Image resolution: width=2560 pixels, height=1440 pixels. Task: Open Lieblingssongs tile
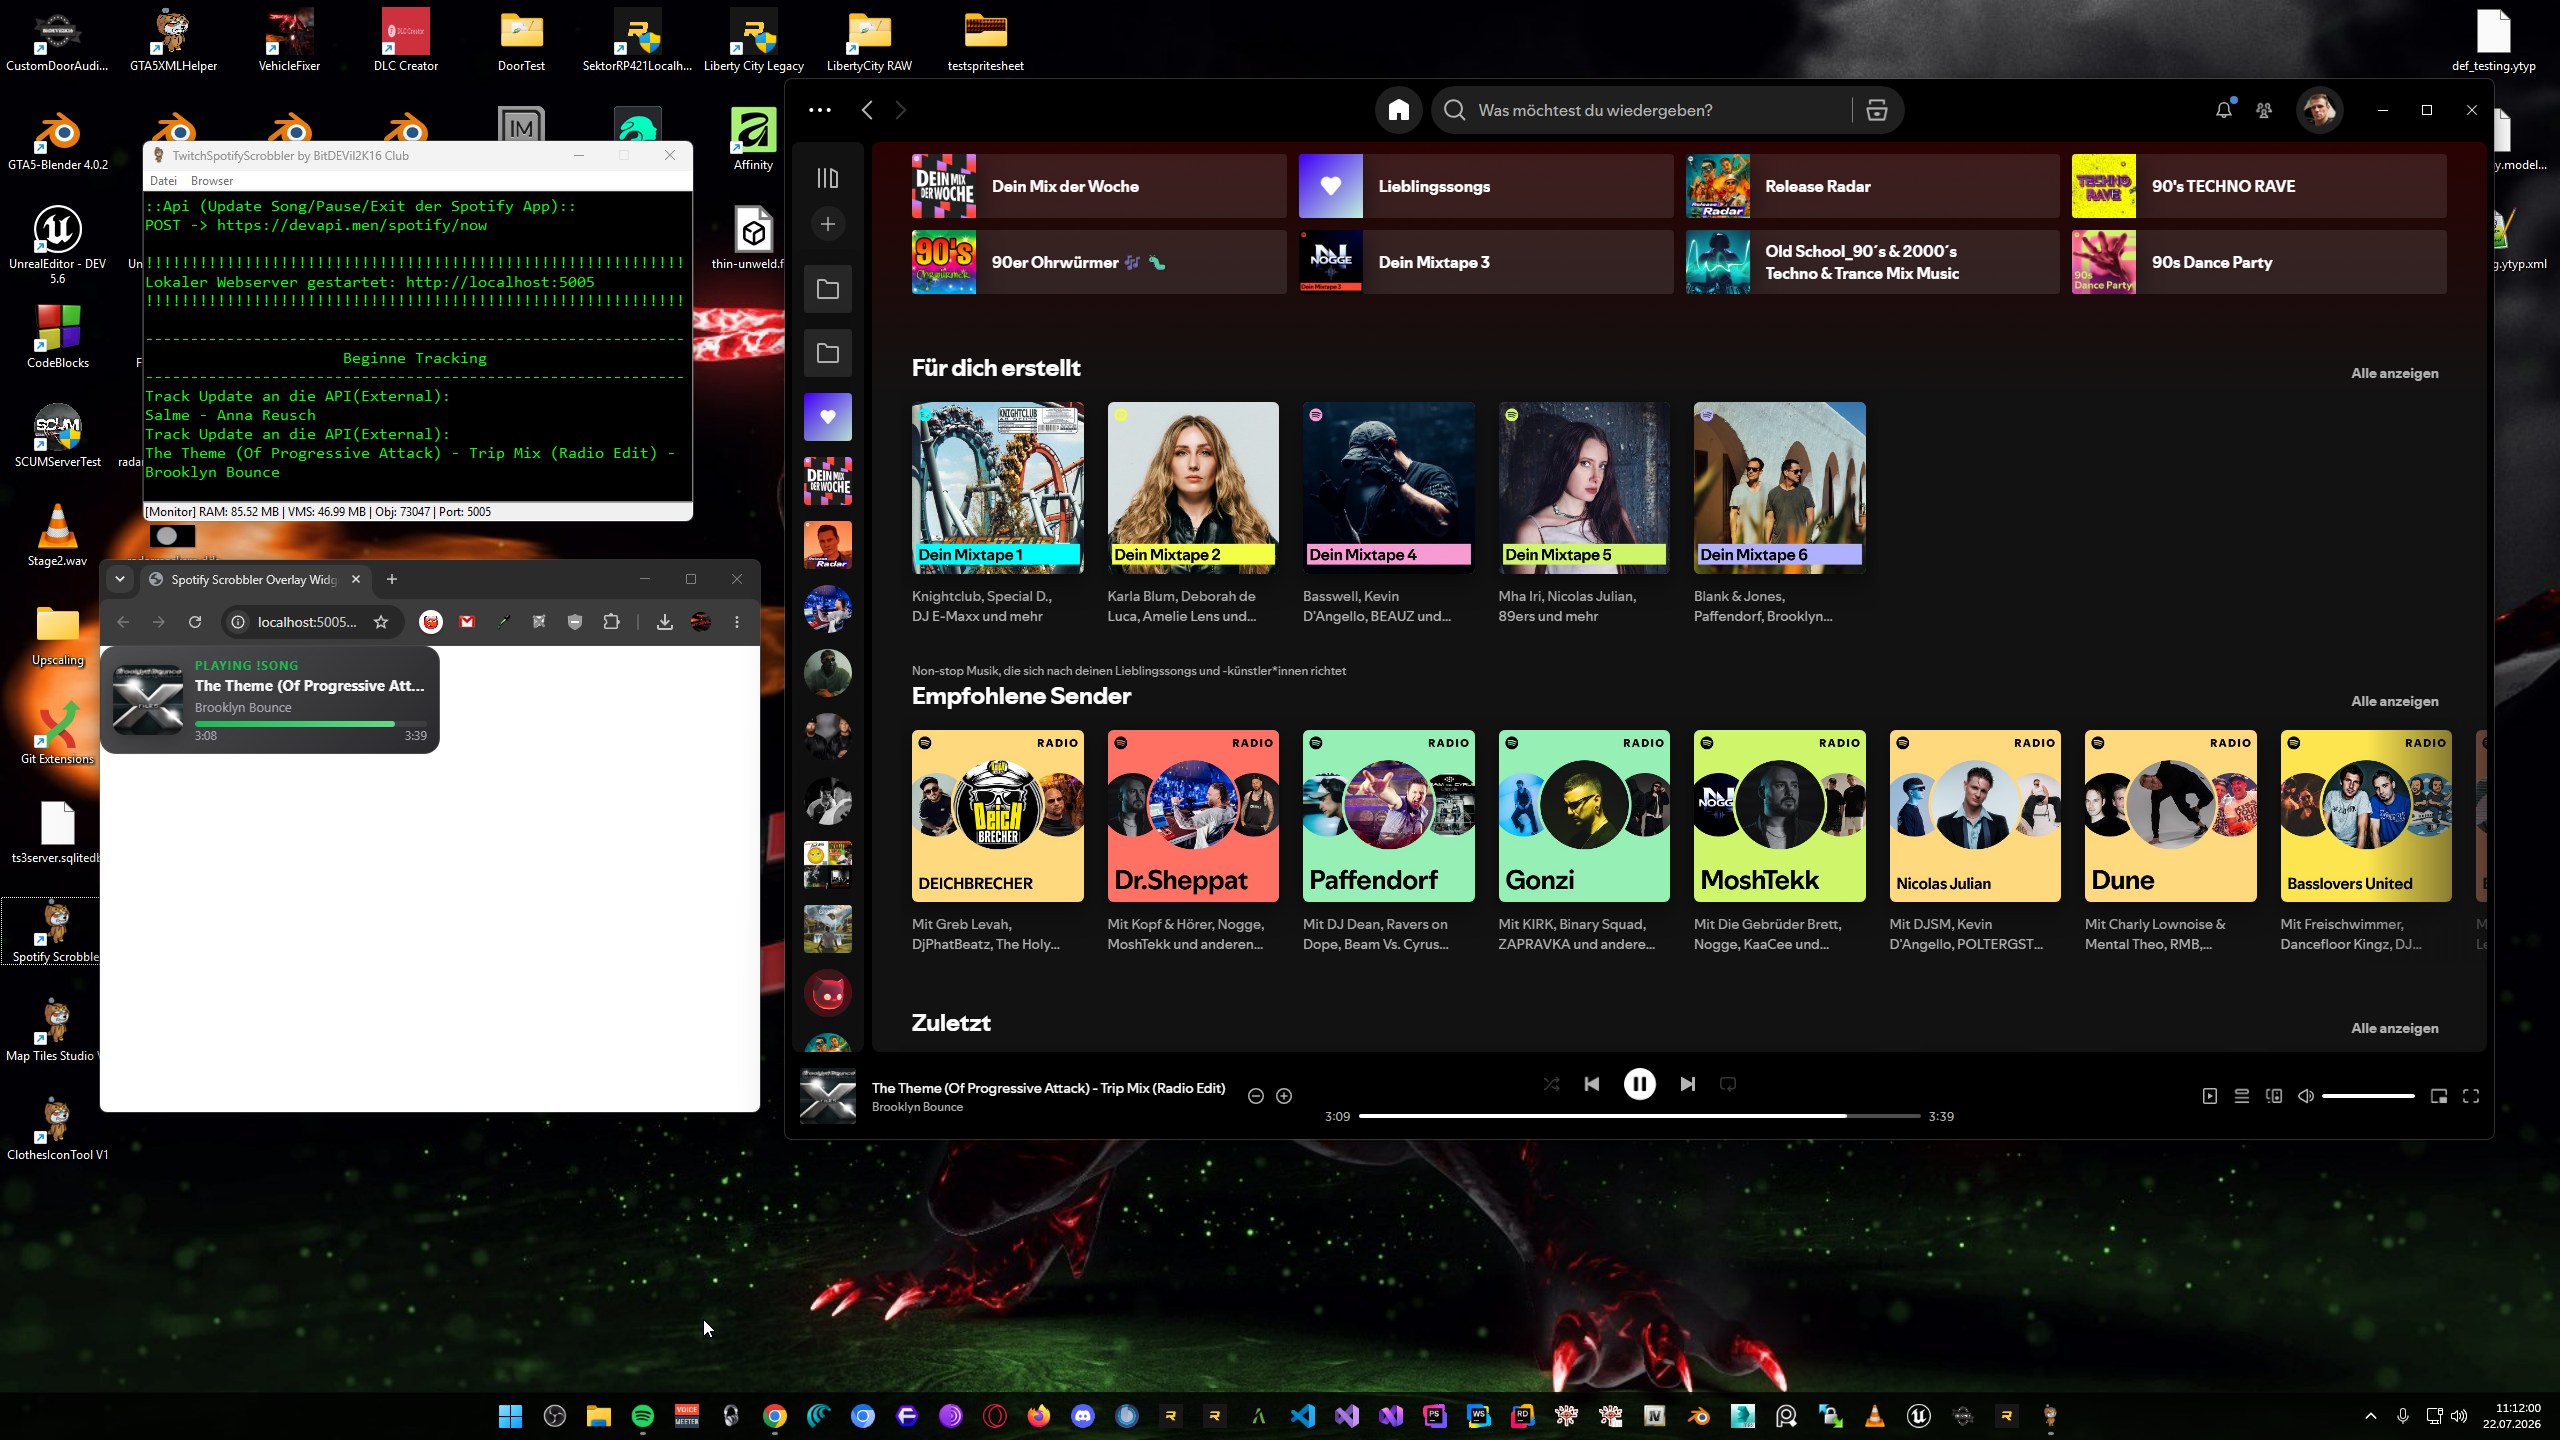1485,186
